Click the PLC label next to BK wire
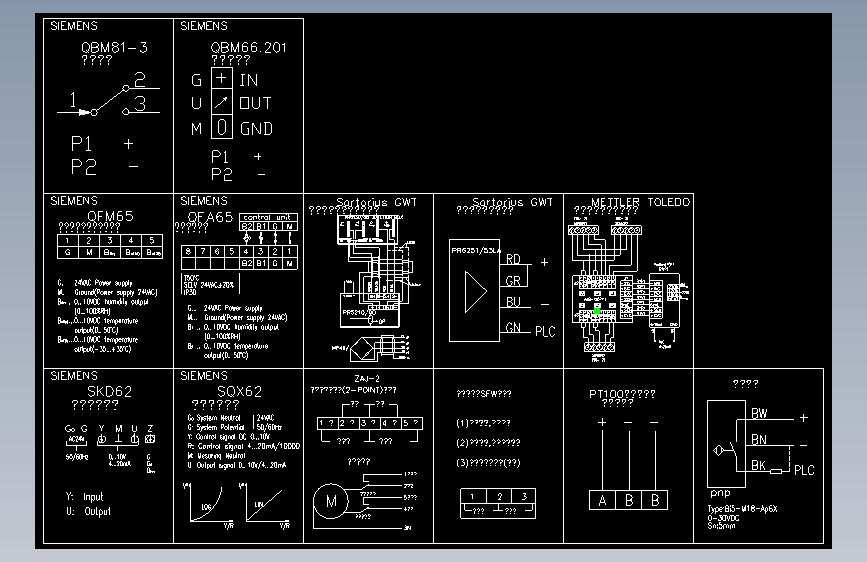 point(804,470)
